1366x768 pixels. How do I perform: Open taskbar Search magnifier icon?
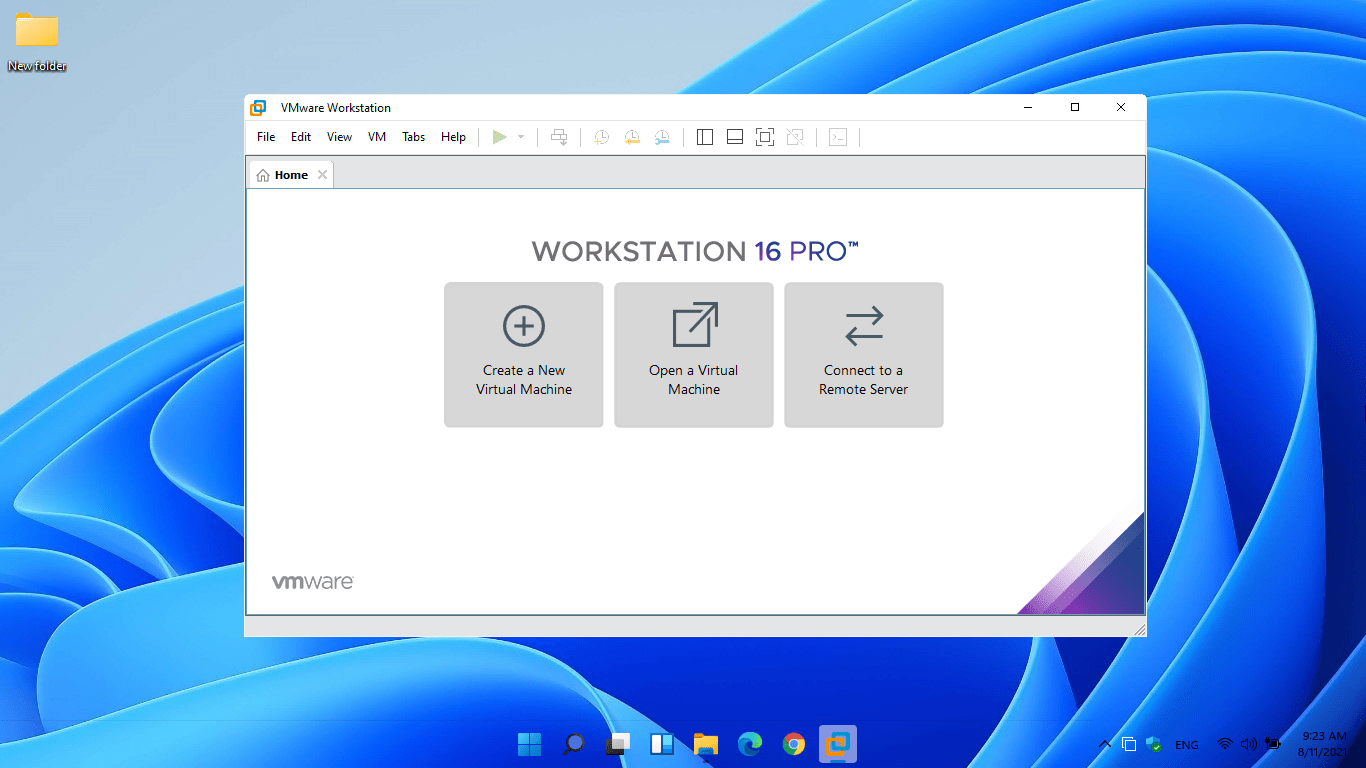click(x=574, y=744)
